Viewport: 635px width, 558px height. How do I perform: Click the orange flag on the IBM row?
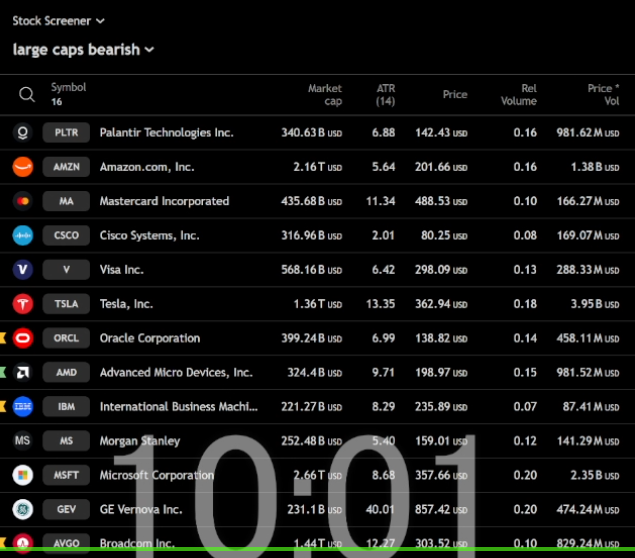(3, 407)
